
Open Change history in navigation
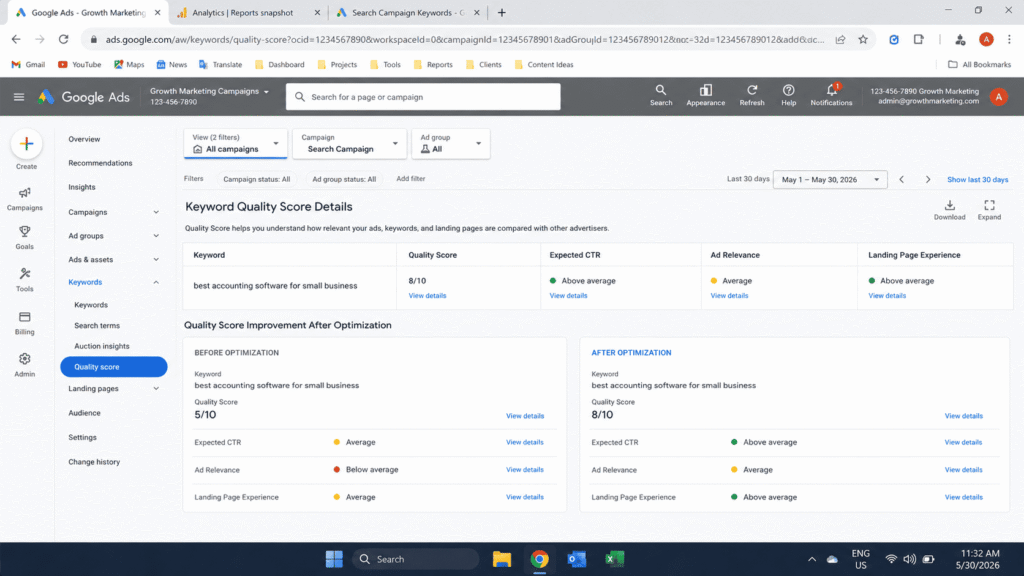pos(94,462)
